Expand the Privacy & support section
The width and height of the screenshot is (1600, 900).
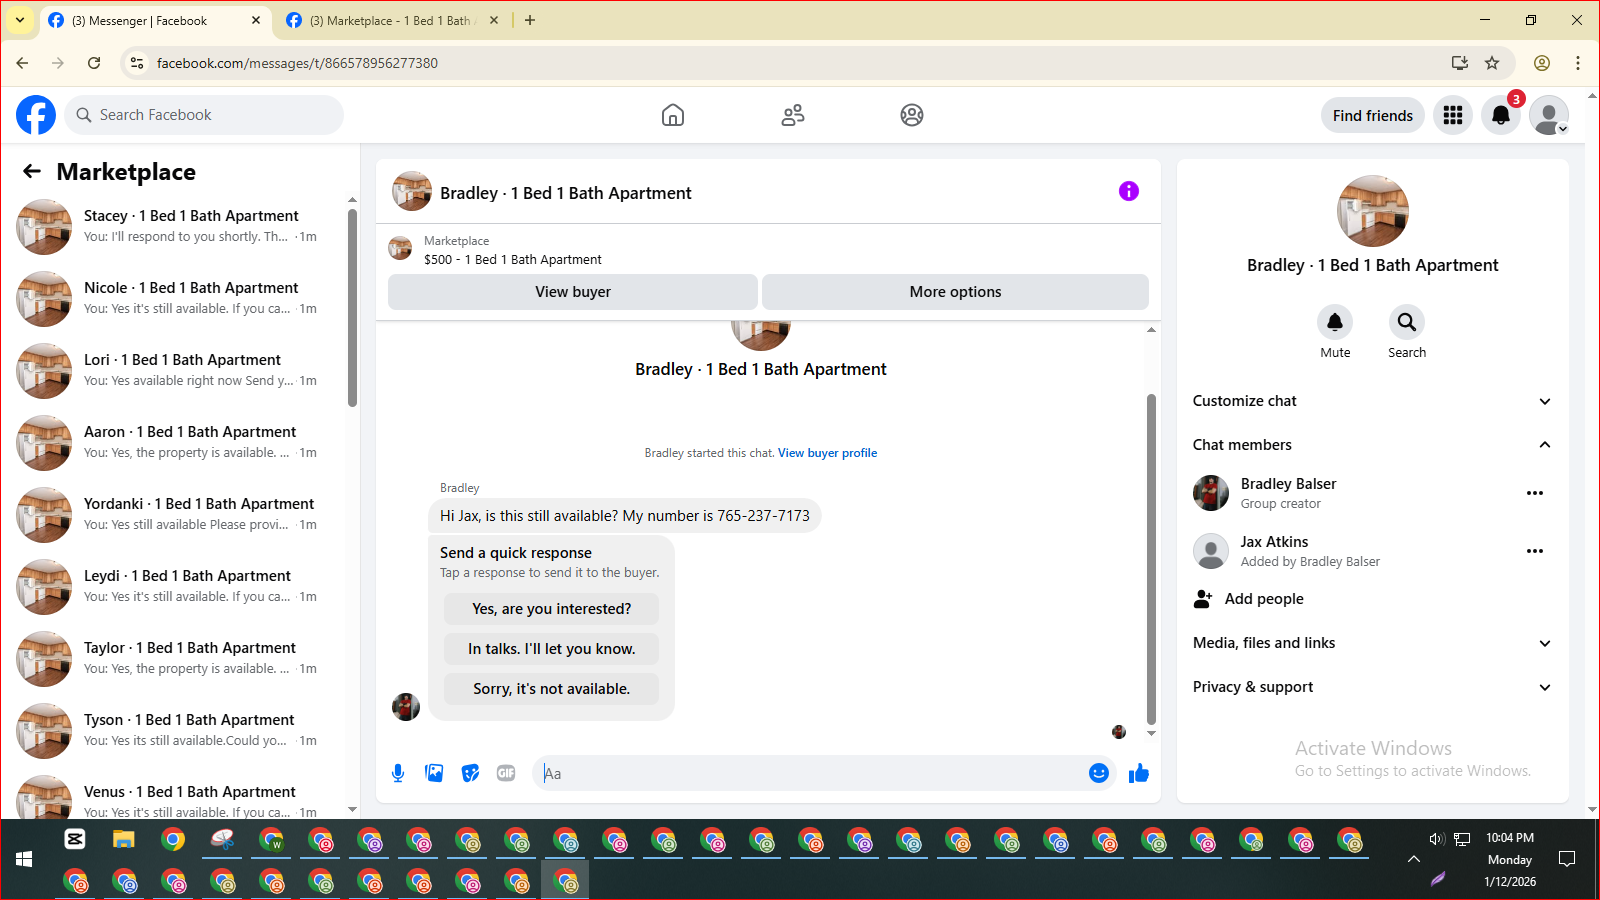[x=1372, y=687]
